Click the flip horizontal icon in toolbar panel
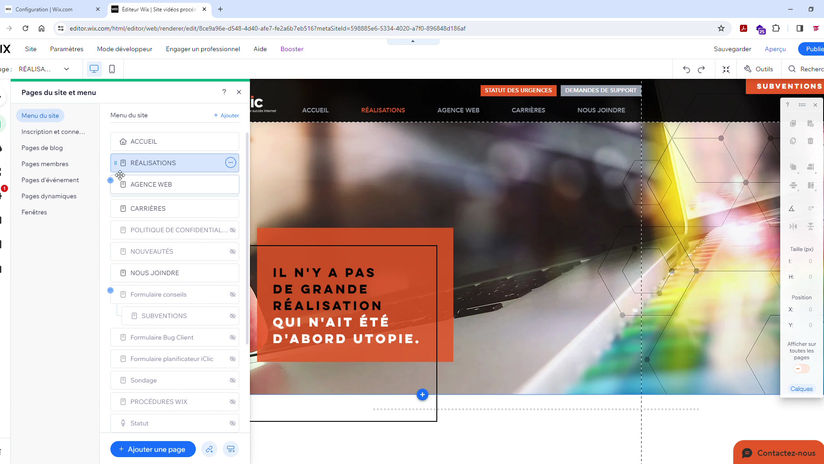 792,226
